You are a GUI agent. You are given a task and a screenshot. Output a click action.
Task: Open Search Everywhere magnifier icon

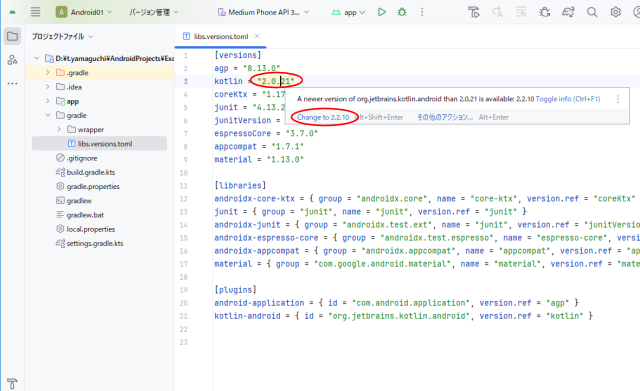point(592,12)
